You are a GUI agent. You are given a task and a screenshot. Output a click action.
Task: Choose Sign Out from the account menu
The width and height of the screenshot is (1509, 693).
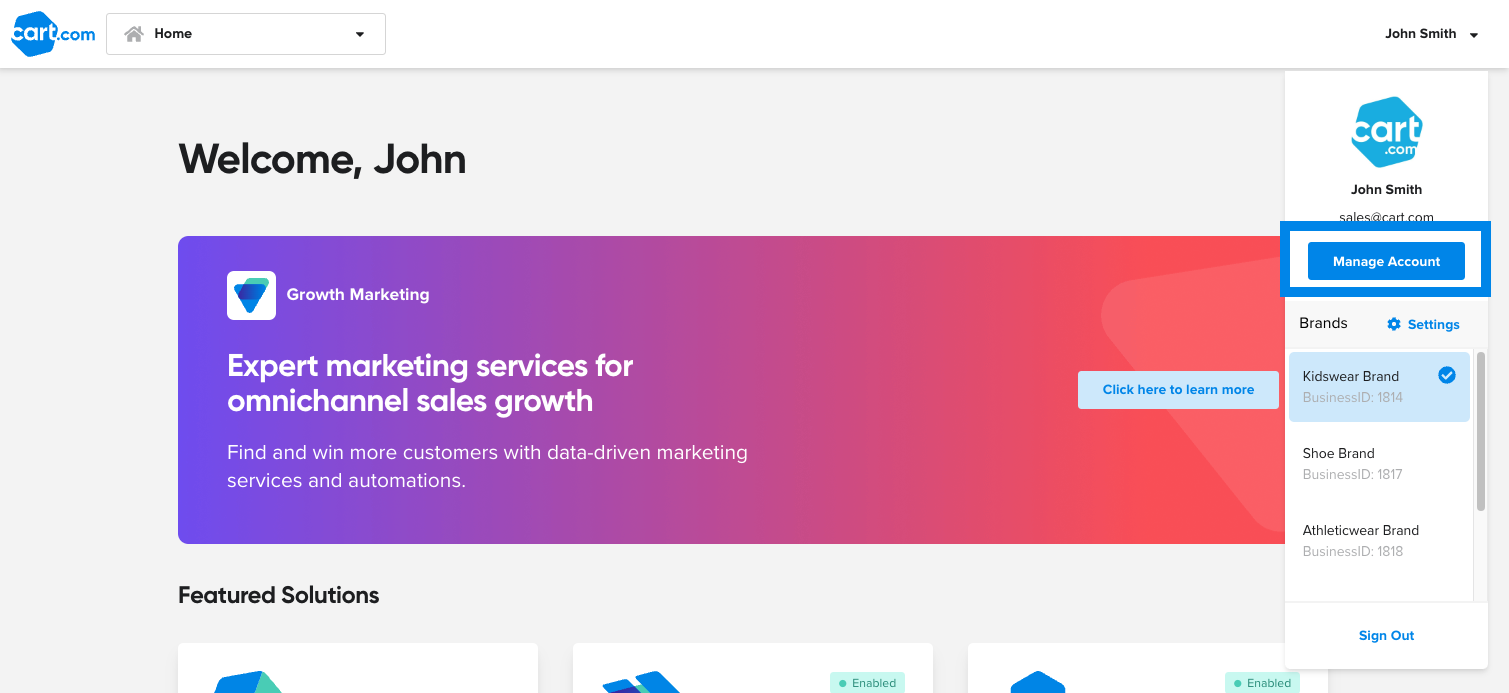1386,635
